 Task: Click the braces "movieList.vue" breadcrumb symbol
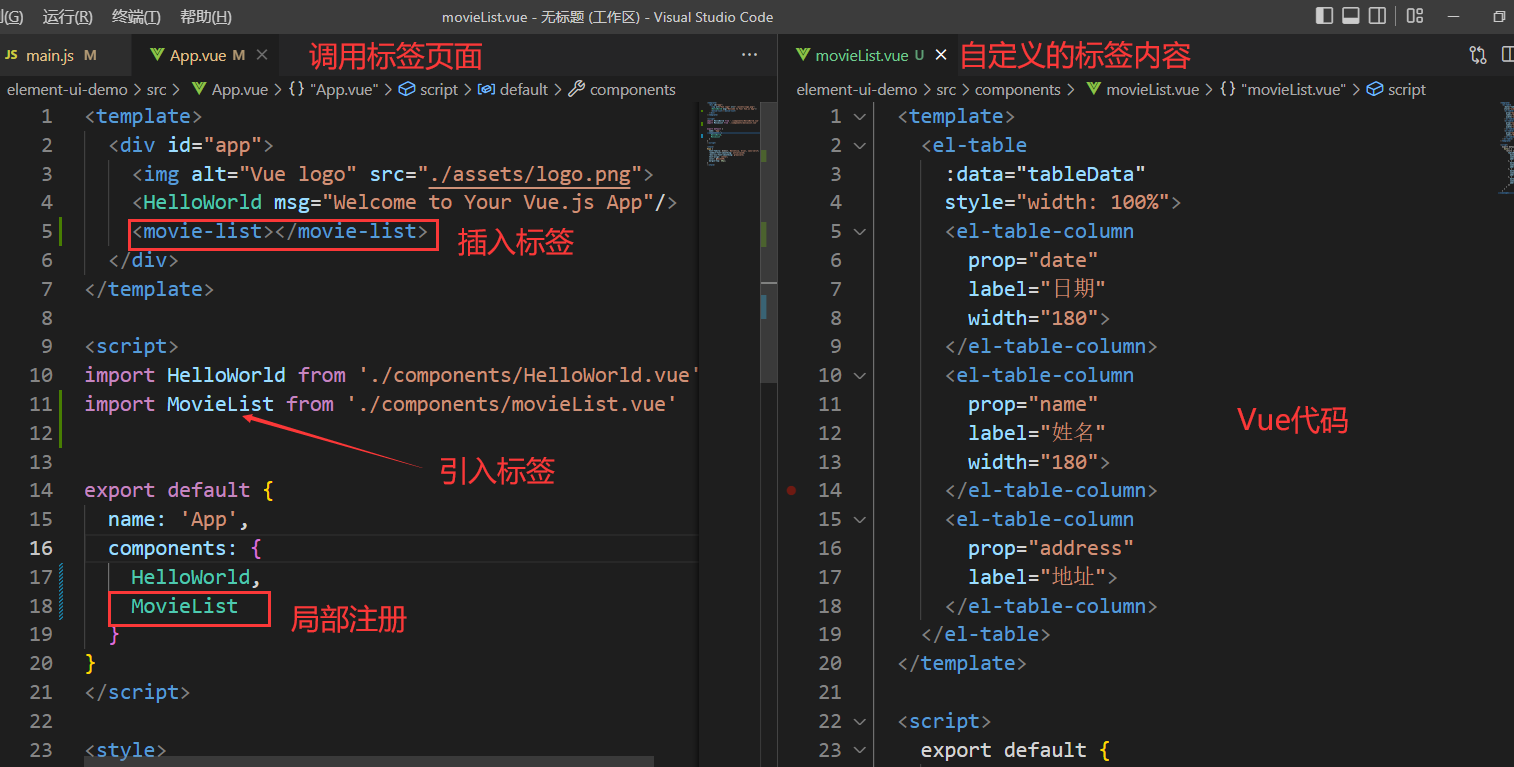(x=1283, y=89)
